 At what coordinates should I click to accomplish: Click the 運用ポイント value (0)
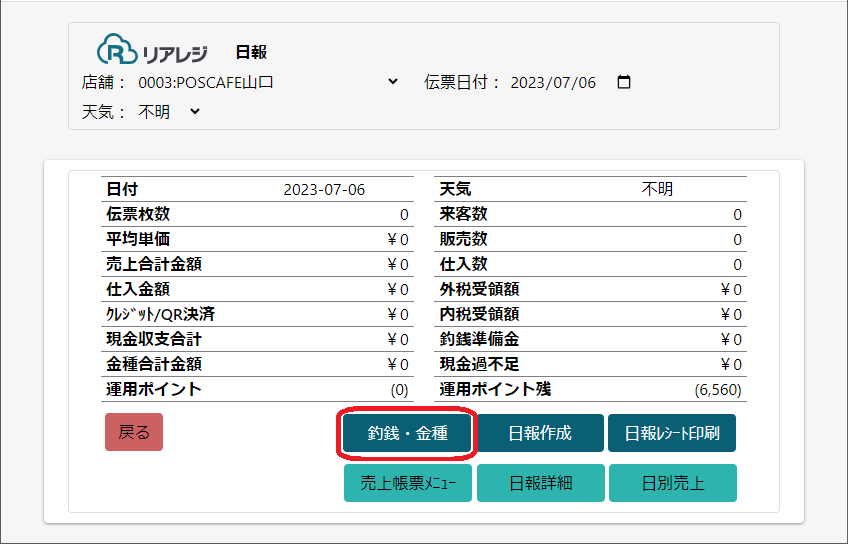pos(399,390)
